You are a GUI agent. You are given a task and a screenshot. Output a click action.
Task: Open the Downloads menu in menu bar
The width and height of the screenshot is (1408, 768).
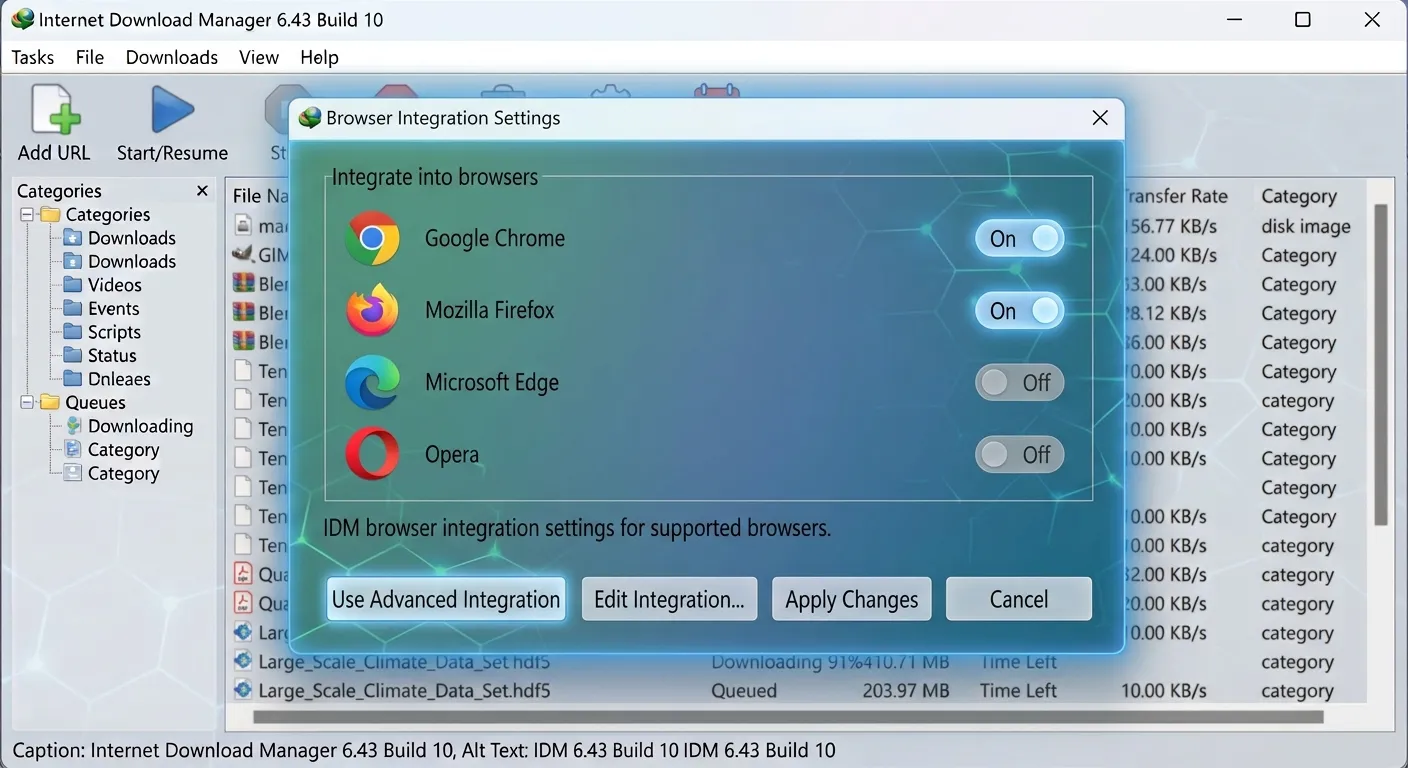(172, 58)
